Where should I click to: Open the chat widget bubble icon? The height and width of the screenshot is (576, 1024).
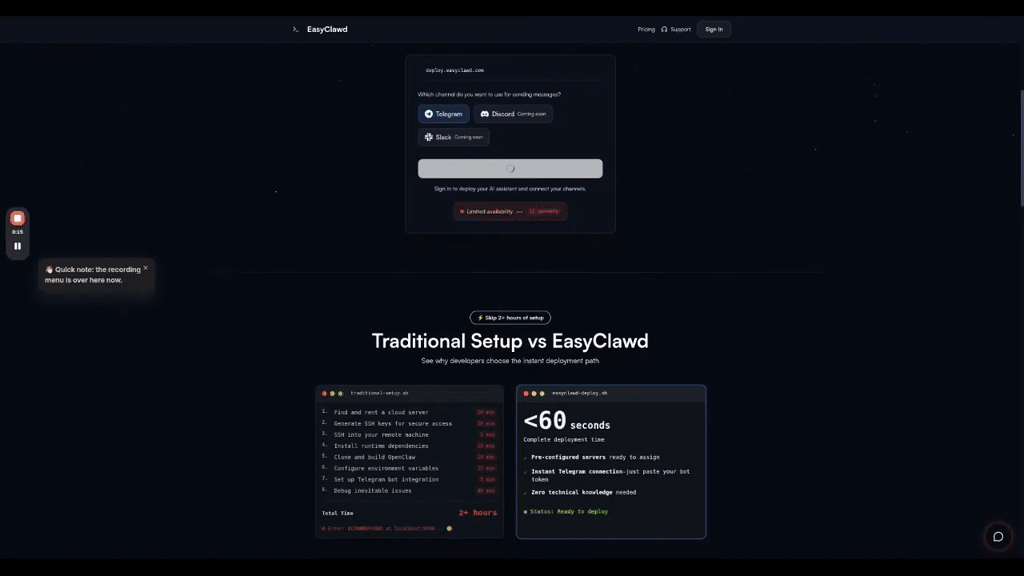tap(998, 537)
